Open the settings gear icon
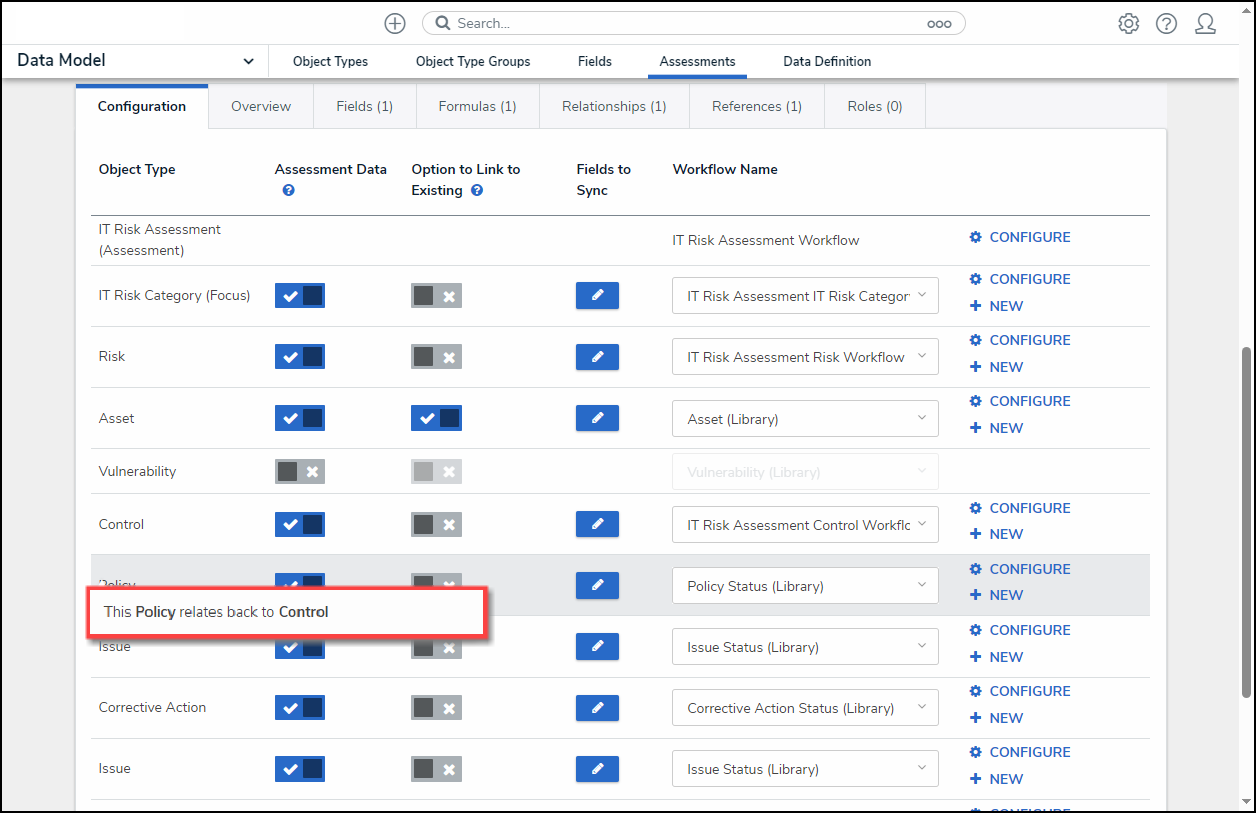 pyautogui.click(x=1128, y=24)
